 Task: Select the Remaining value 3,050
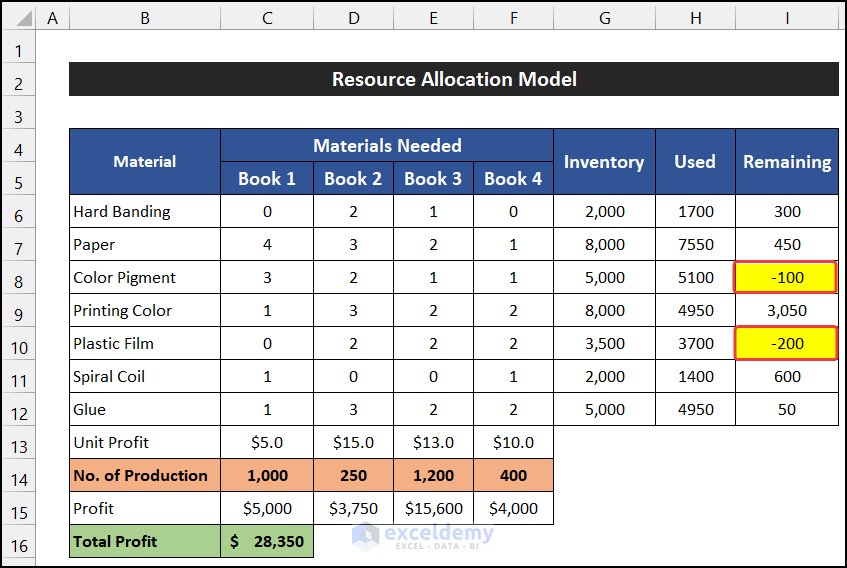pos(787,310)
